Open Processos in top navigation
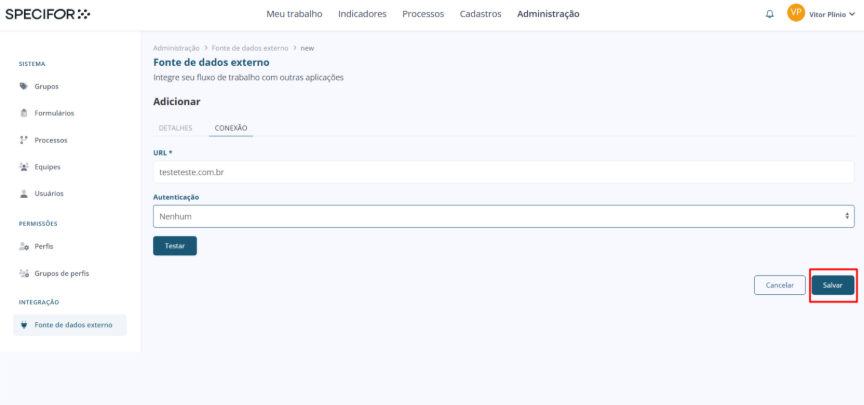Screen dimensions: 864x405 click(423, 14)
